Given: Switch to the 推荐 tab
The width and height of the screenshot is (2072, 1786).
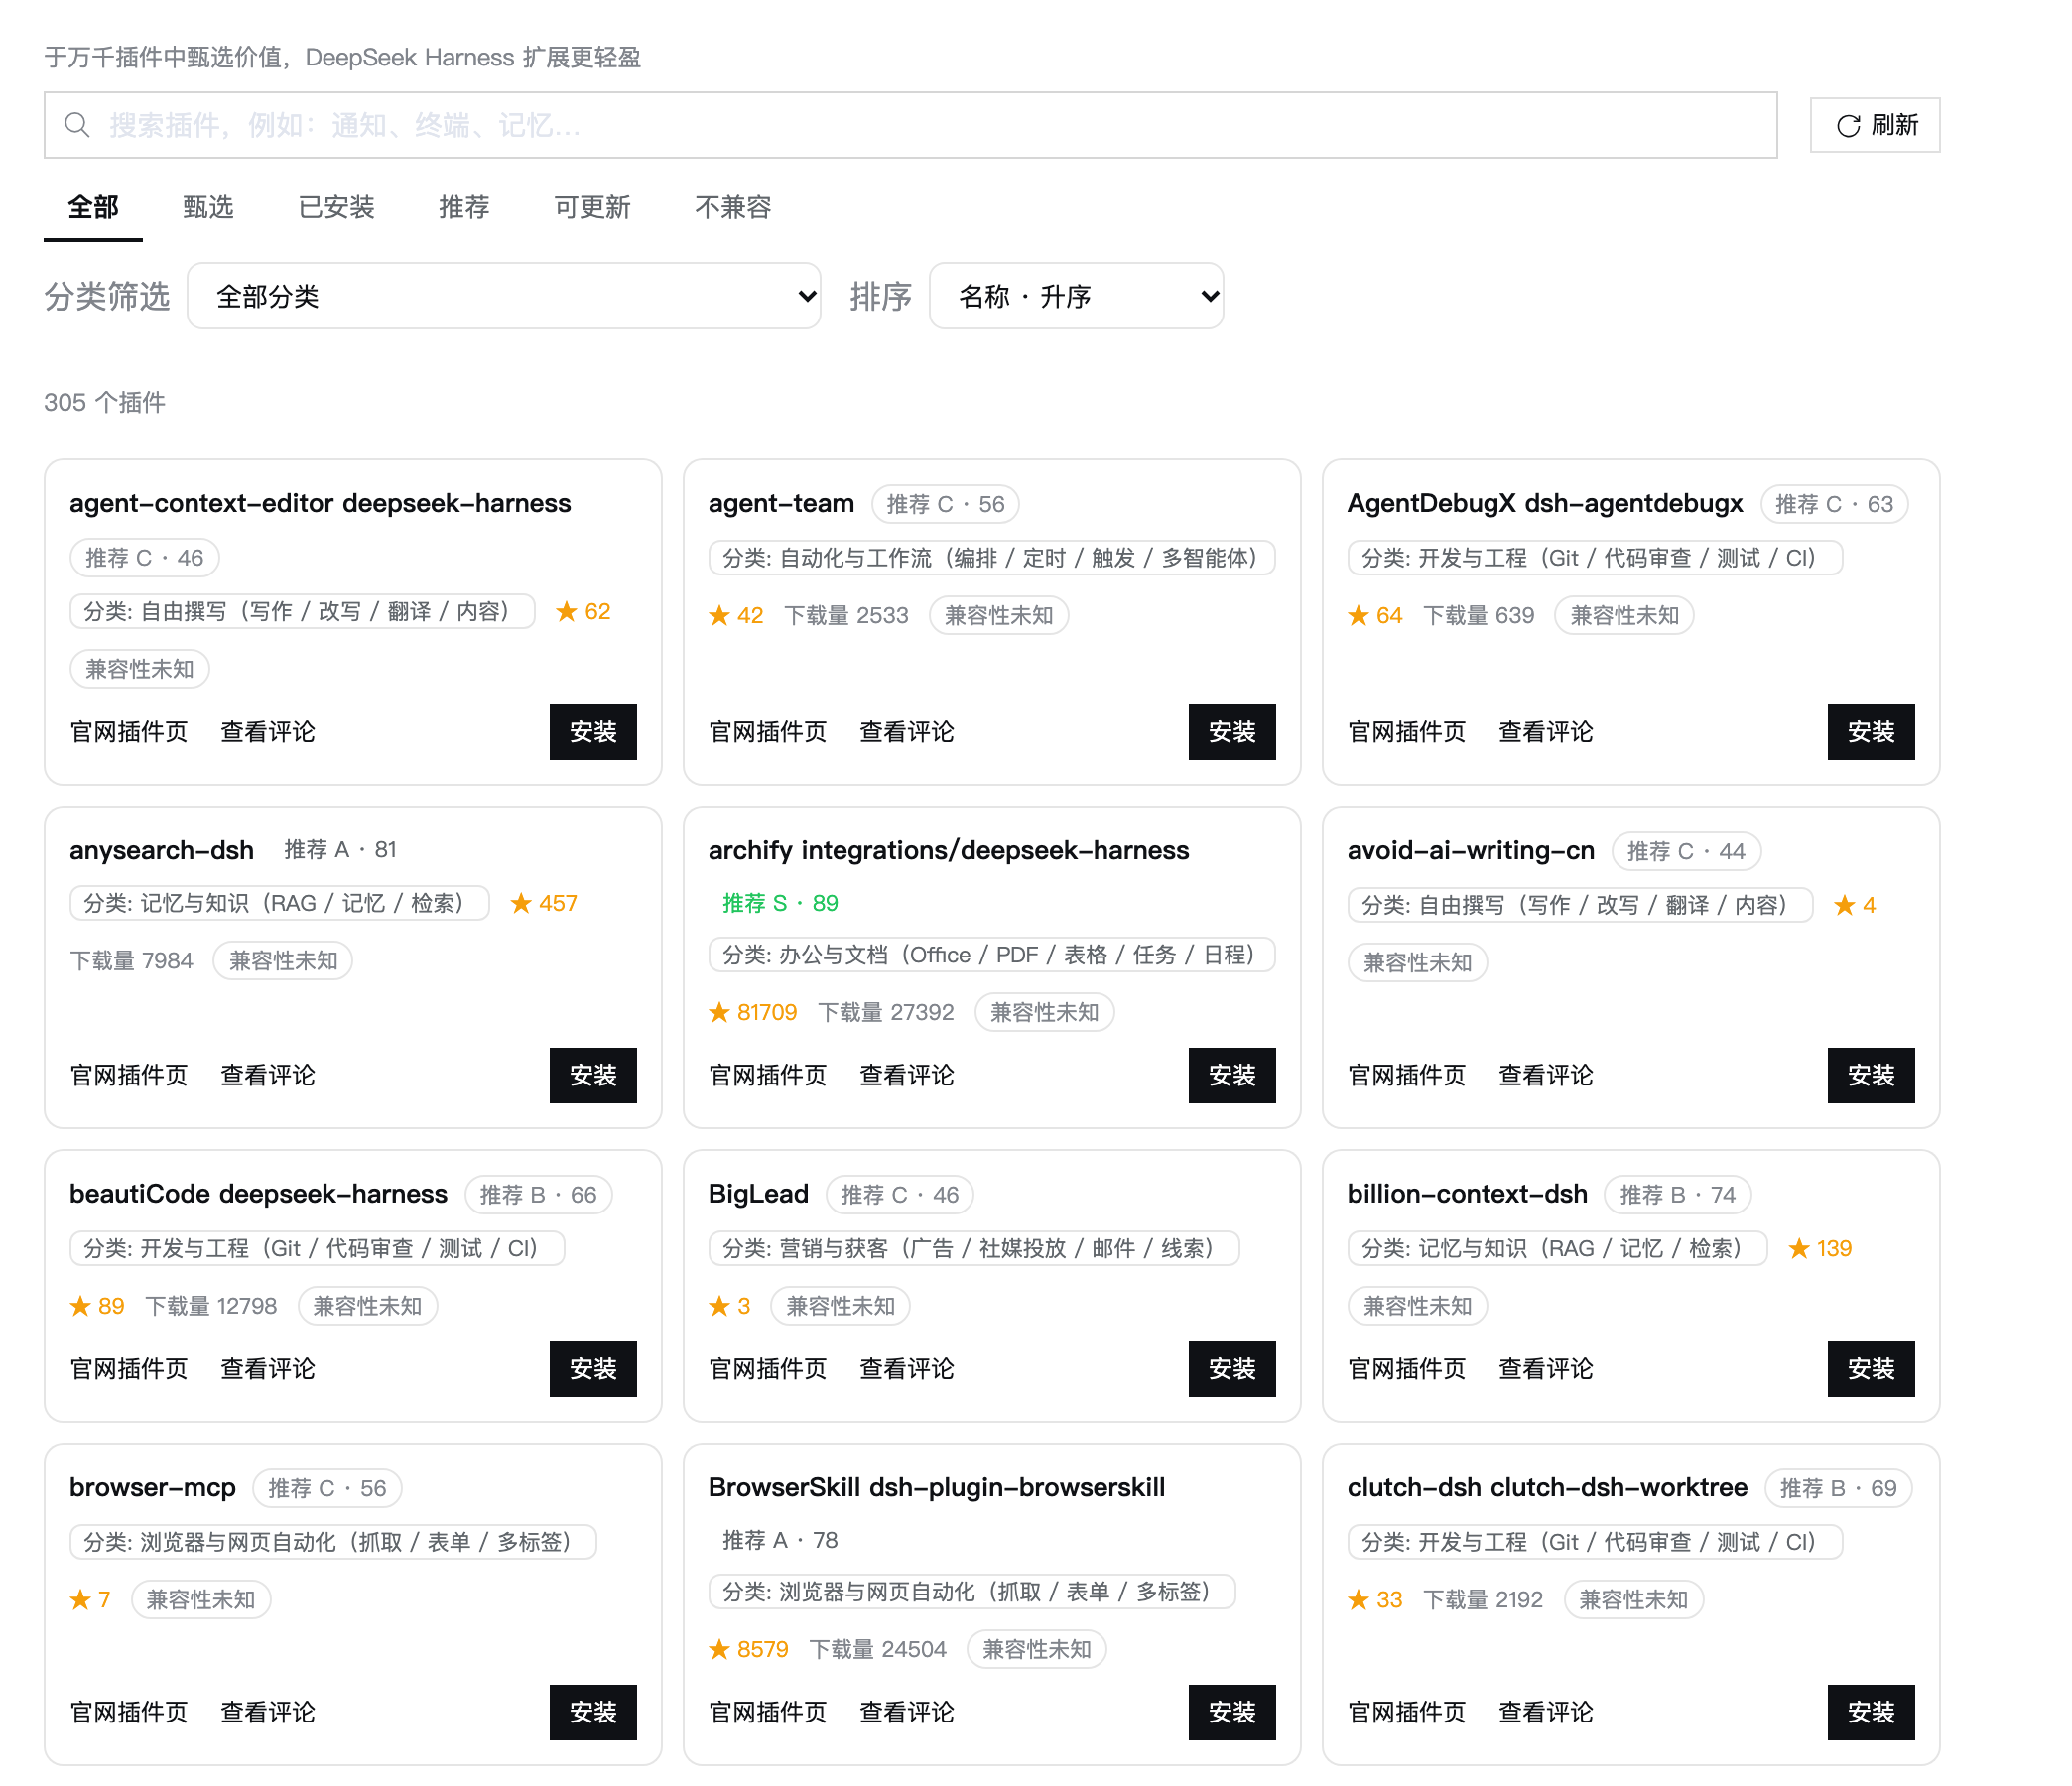Looking at the screenshot, I should click(x=464, y=207).
